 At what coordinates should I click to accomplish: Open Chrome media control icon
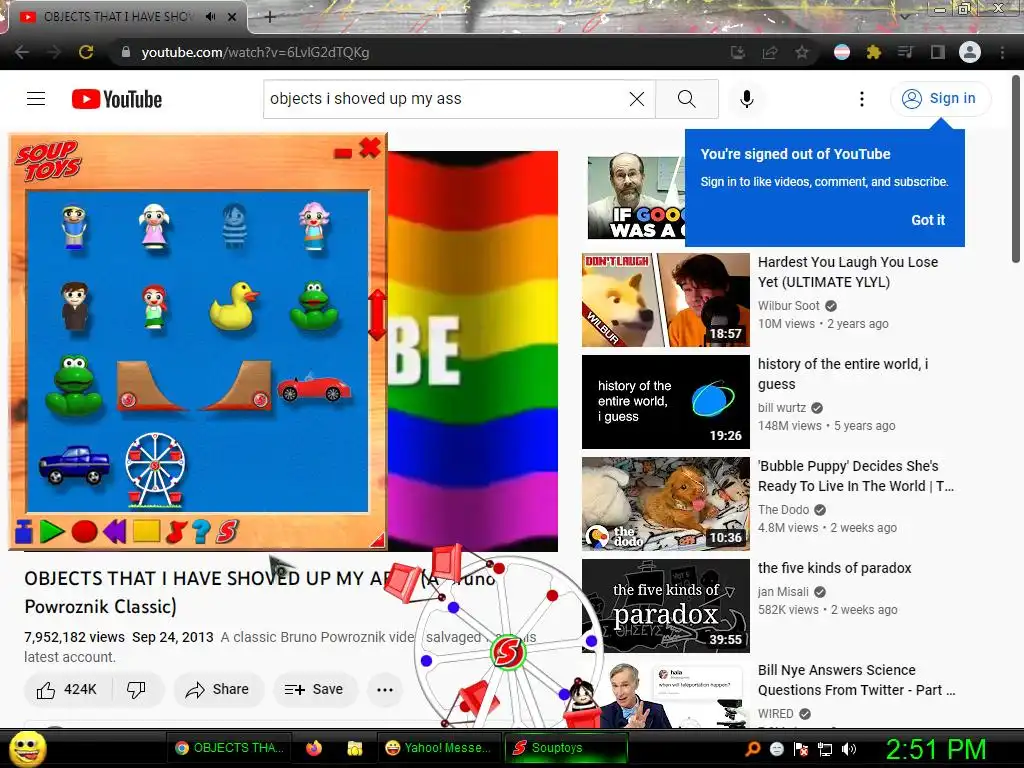(905, 52)
